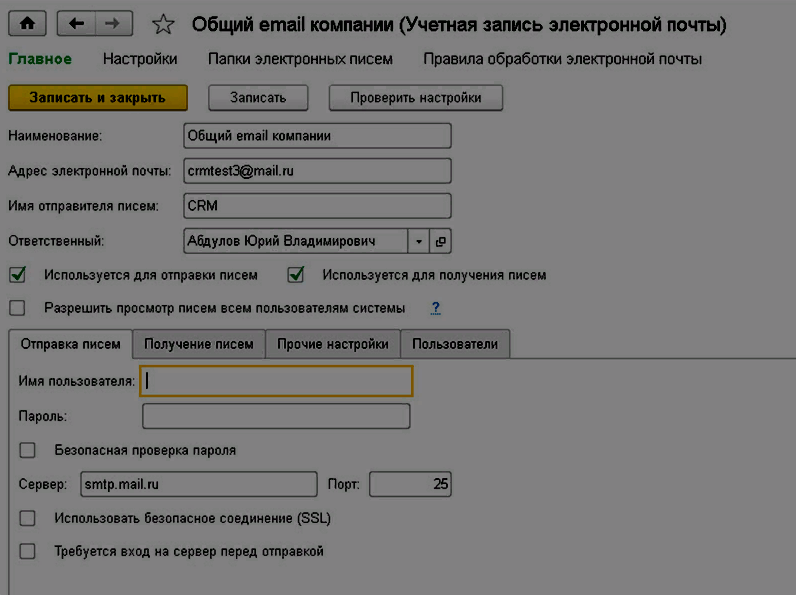Open Правила обработки электронной почты link

562,59
